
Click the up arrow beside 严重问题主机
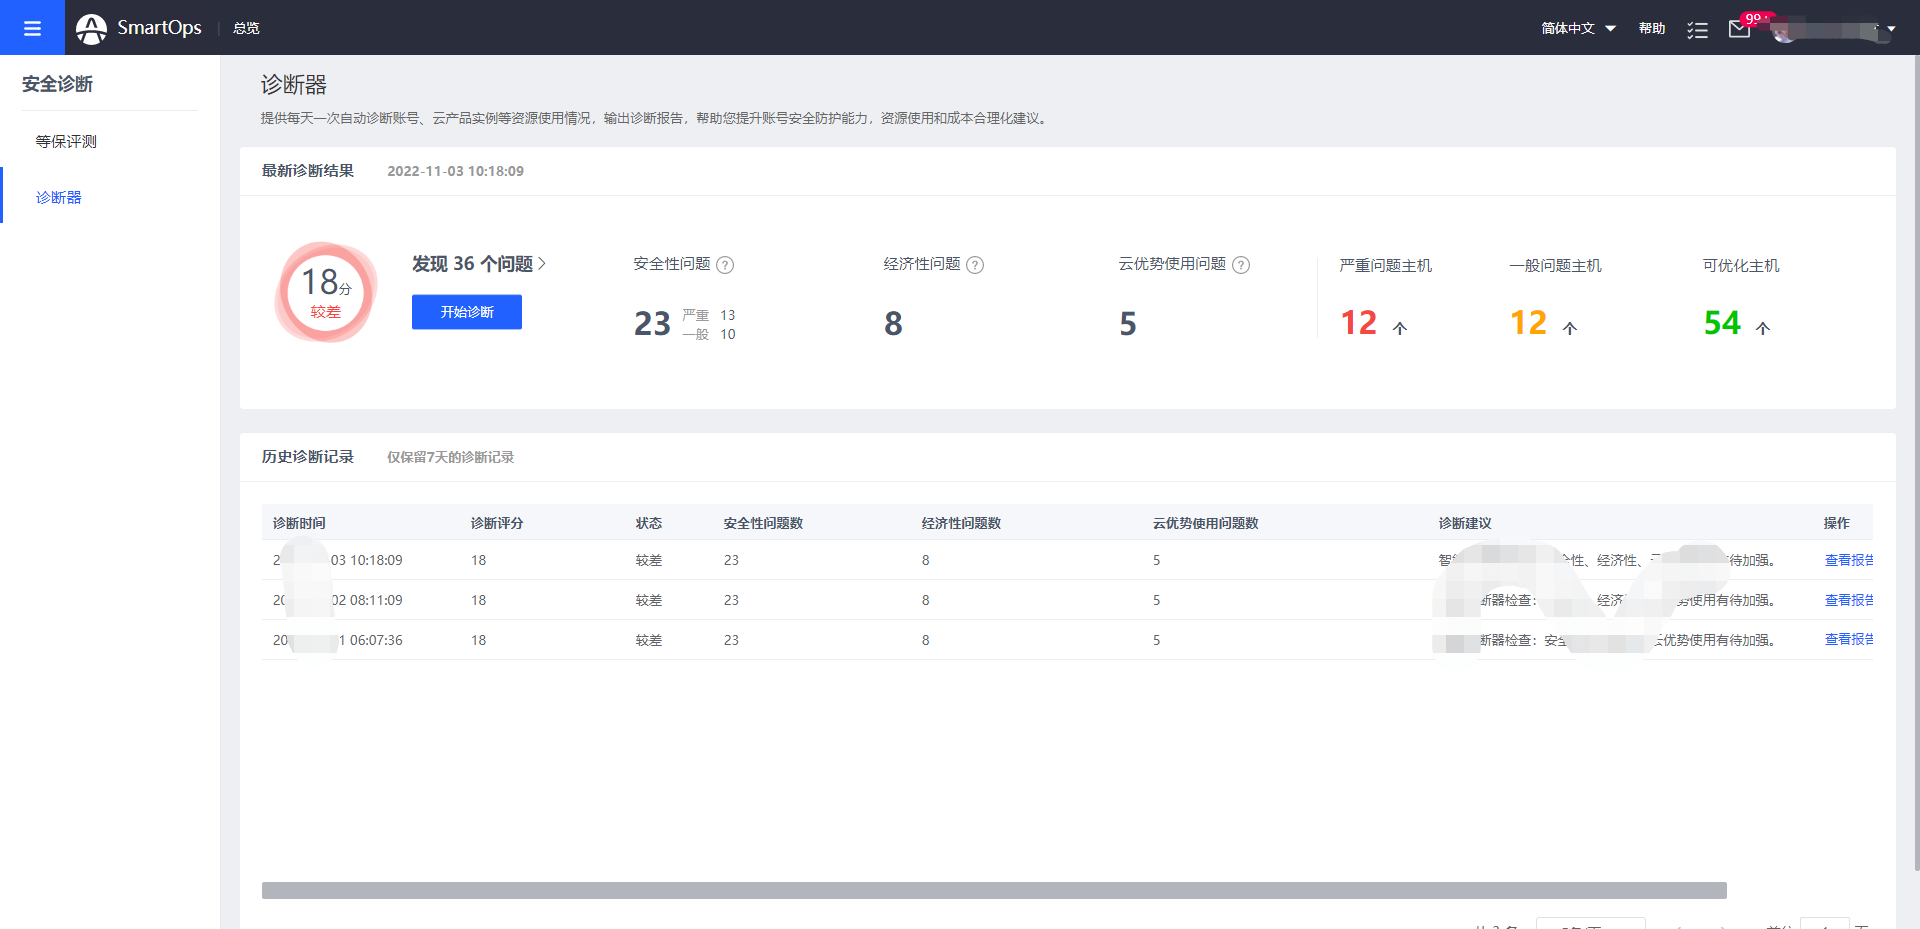pyautogui.click(x=1400, y=328)
